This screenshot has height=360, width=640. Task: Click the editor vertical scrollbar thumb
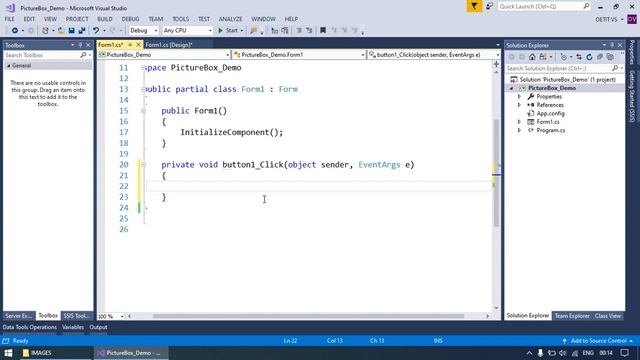496,173
